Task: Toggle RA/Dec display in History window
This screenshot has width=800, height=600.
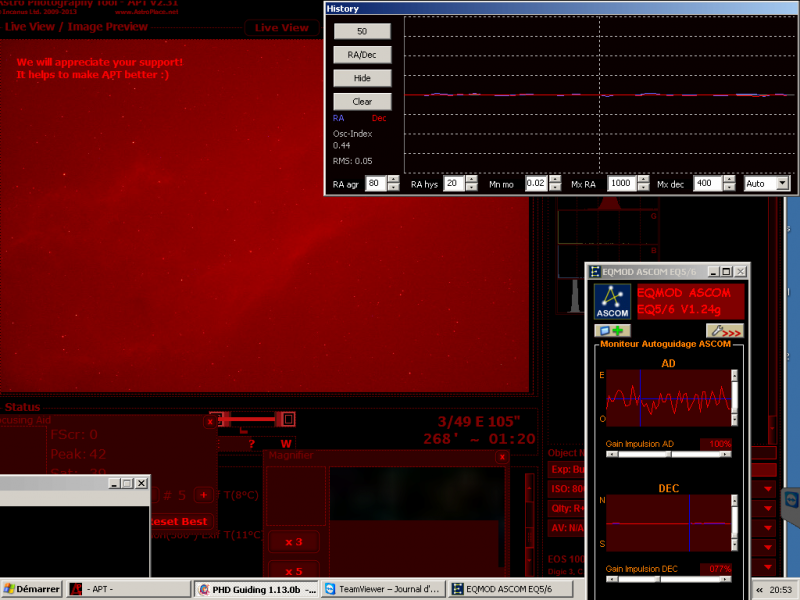Action: (362, 54)
